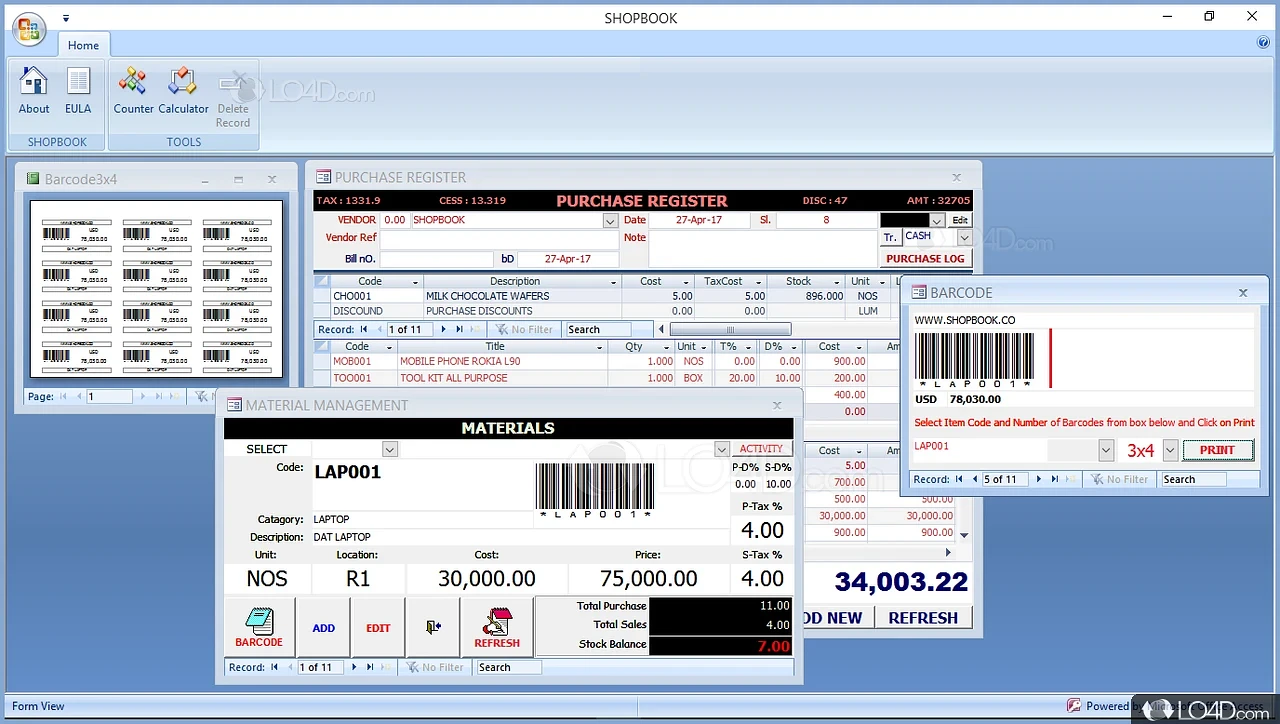Screen dimensions: 1280x724
Task: Click the Cost value 30,000.00 in Materials
Action: 486,578
